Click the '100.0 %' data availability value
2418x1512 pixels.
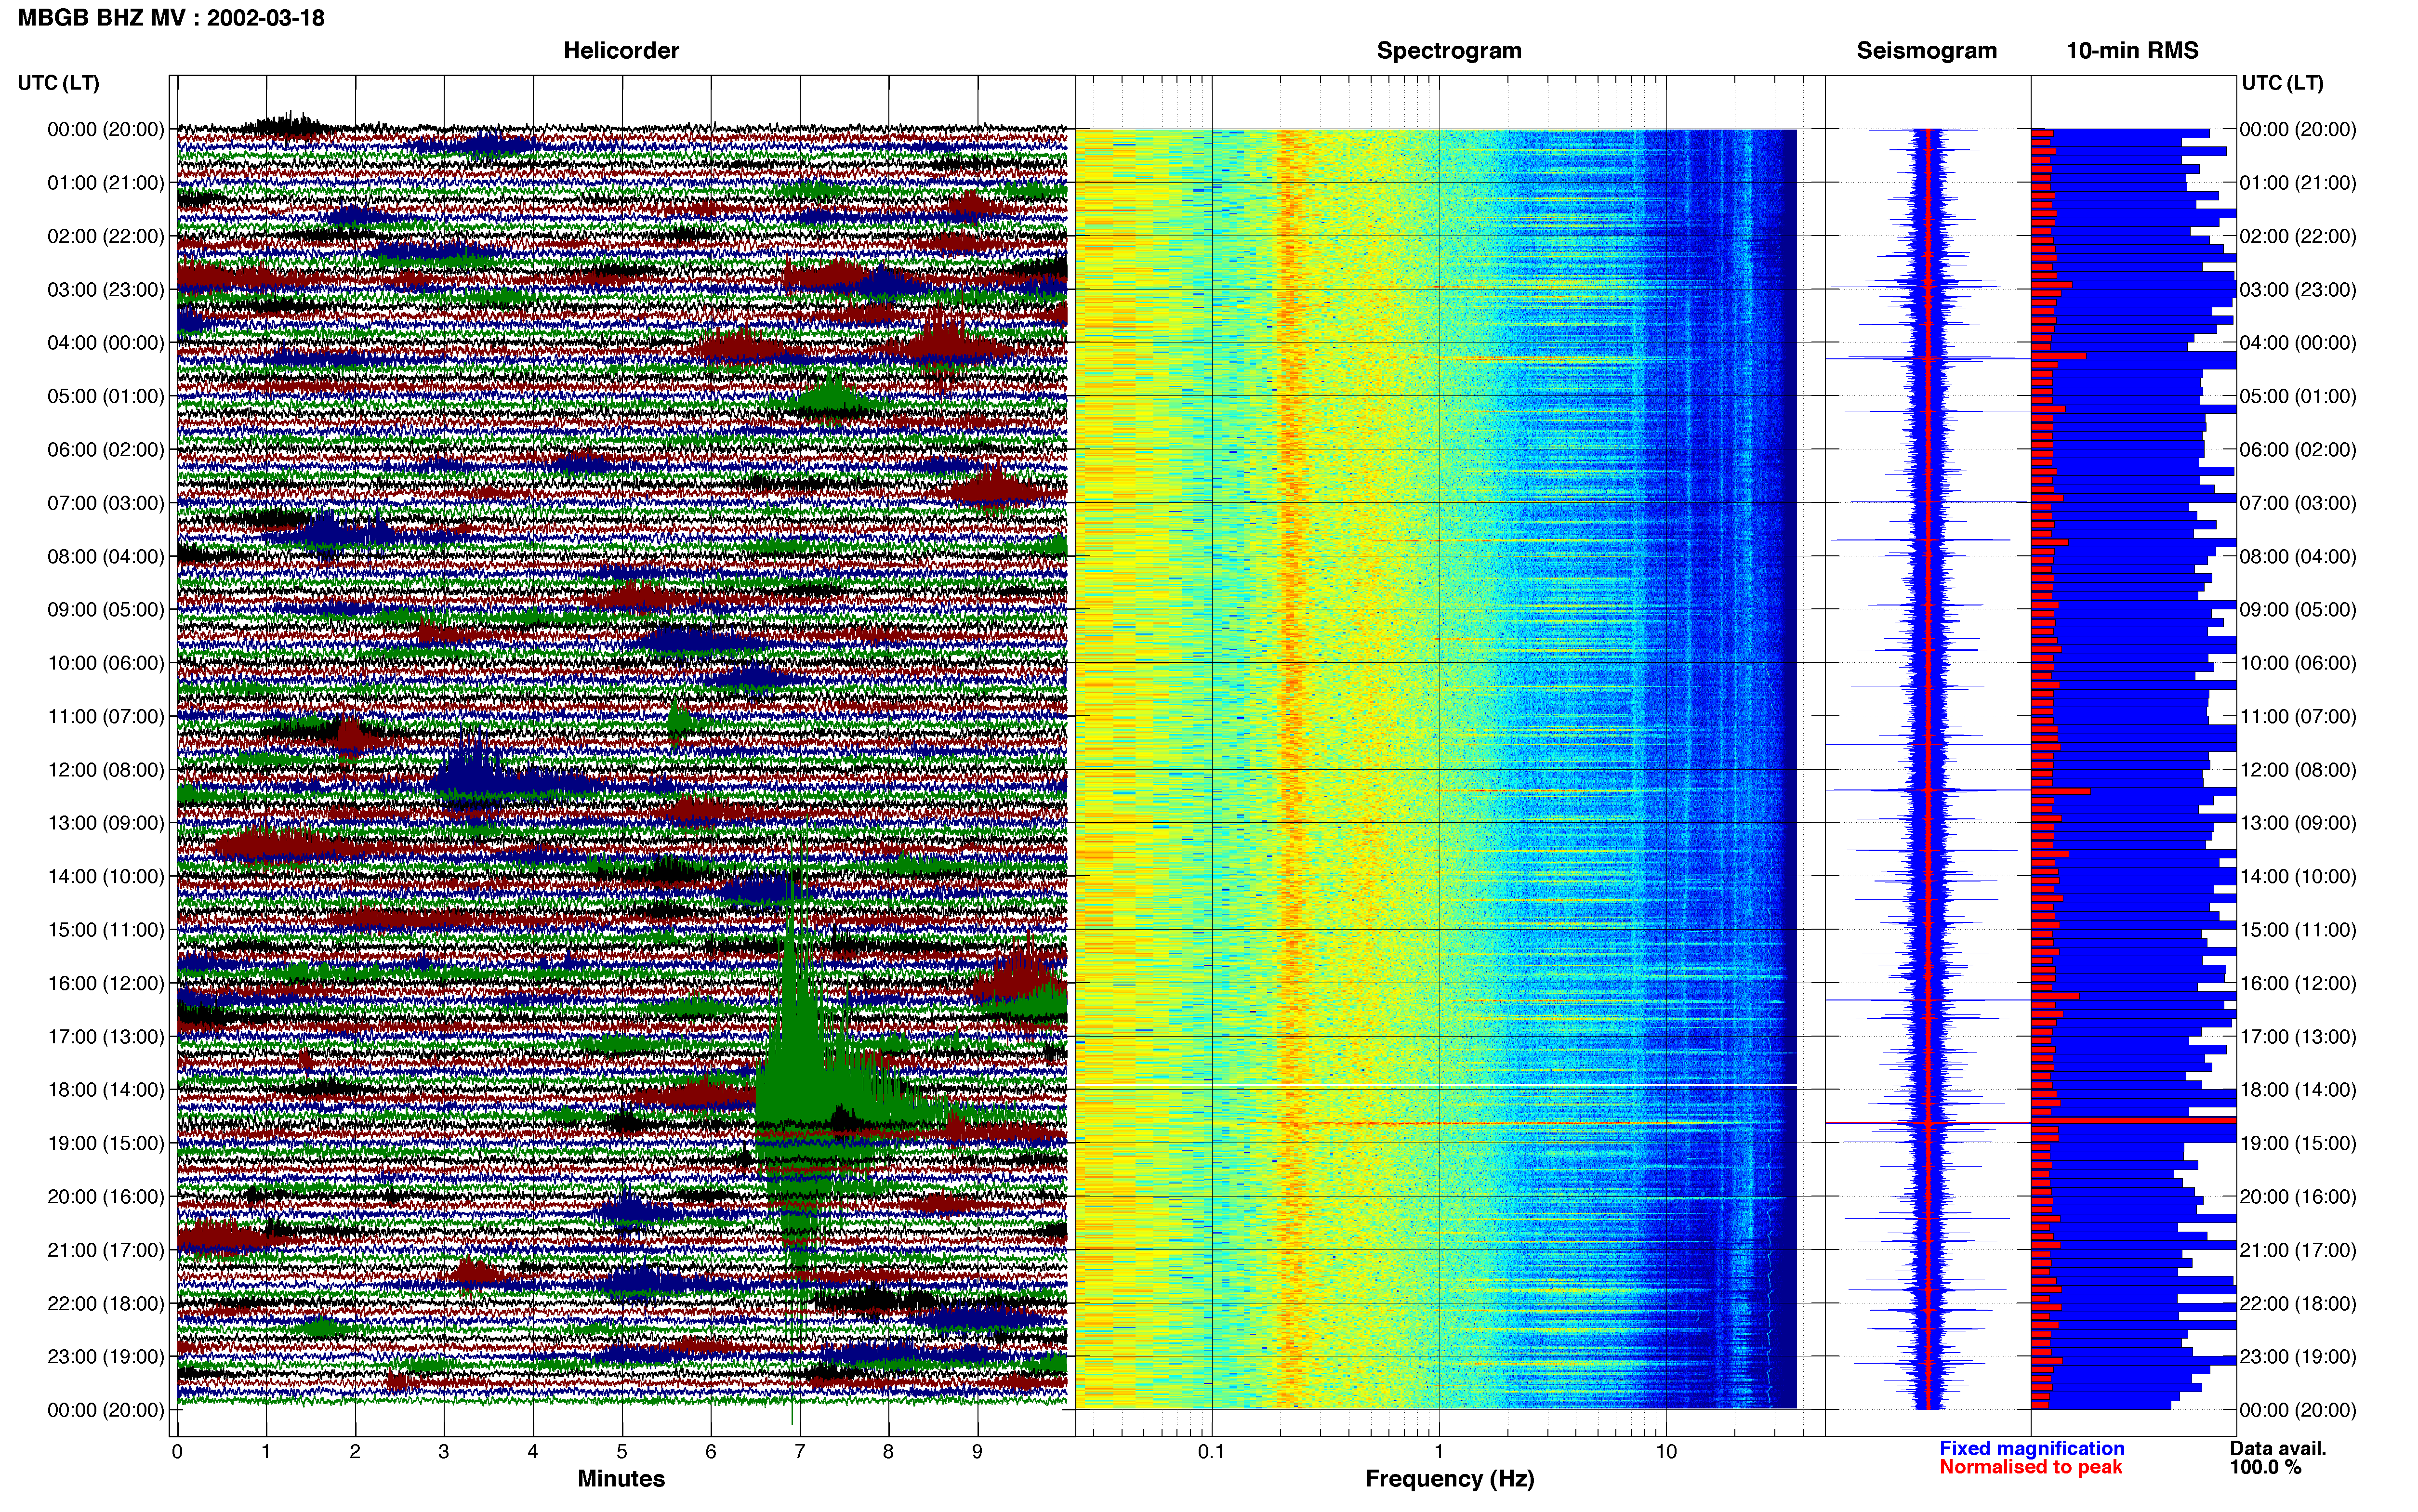[2265, 1467]
